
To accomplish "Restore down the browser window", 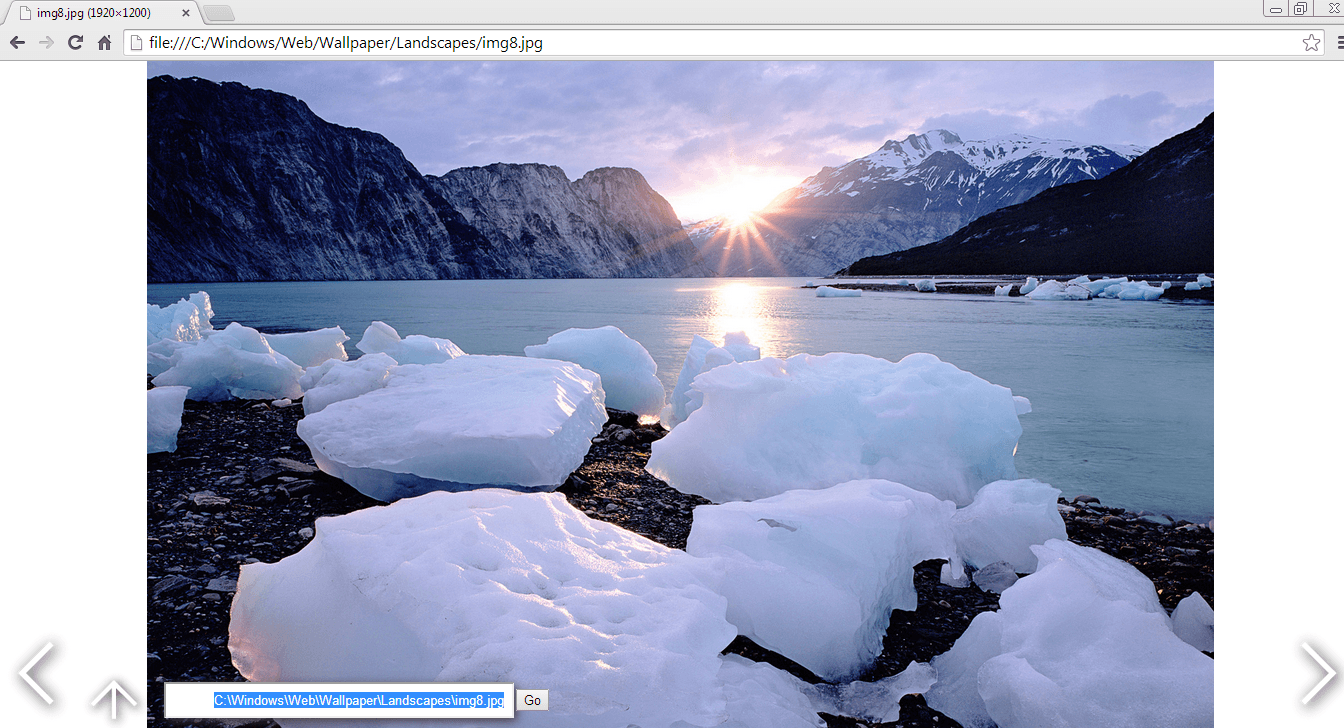I will (1300, 9).
